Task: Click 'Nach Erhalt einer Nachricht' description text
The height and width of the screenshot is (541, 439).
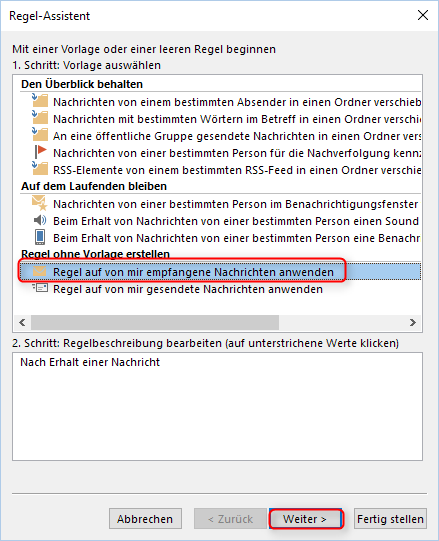Action: [90, 362]
